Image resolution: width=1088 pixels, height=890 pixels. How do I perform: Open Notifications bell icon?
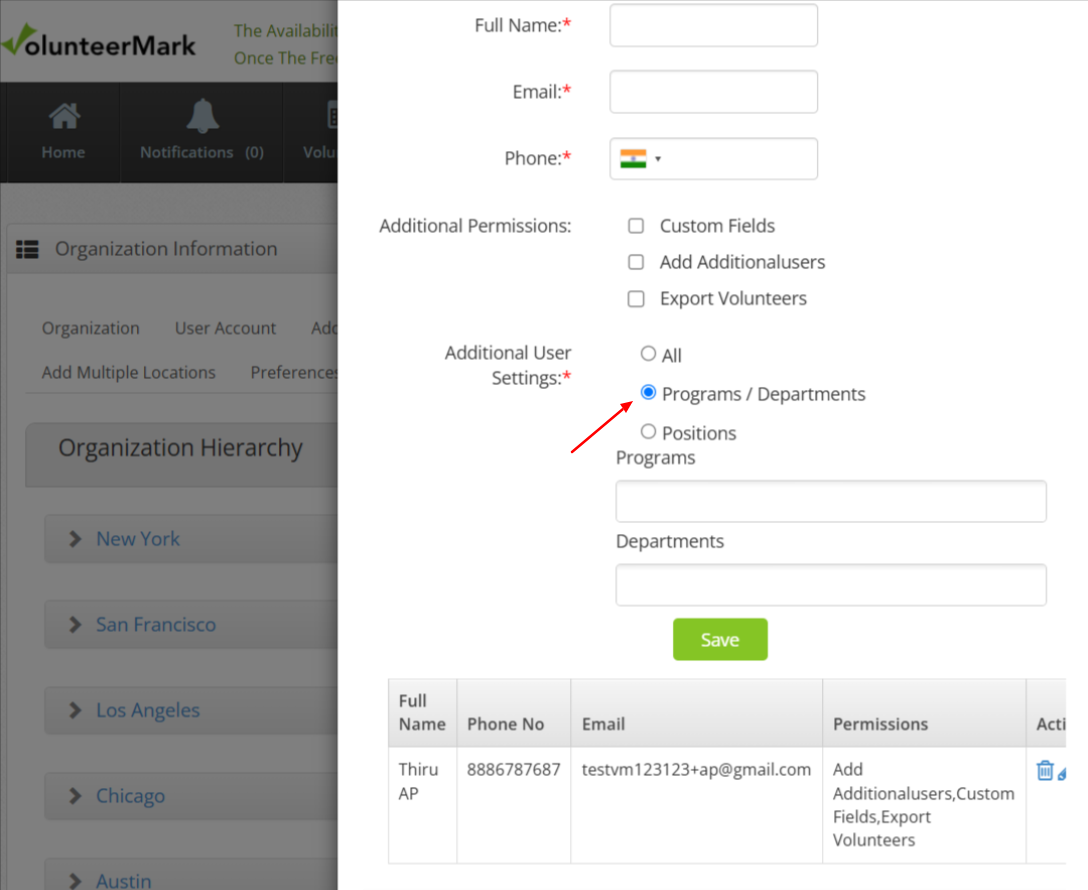click(x=202, y=118)
